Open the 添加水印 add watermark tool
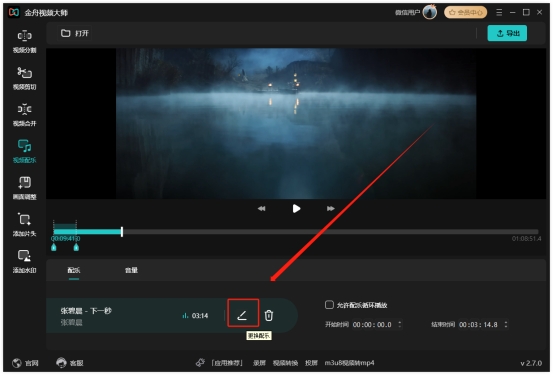Screen dimensions: 553x376 [24, 261]
